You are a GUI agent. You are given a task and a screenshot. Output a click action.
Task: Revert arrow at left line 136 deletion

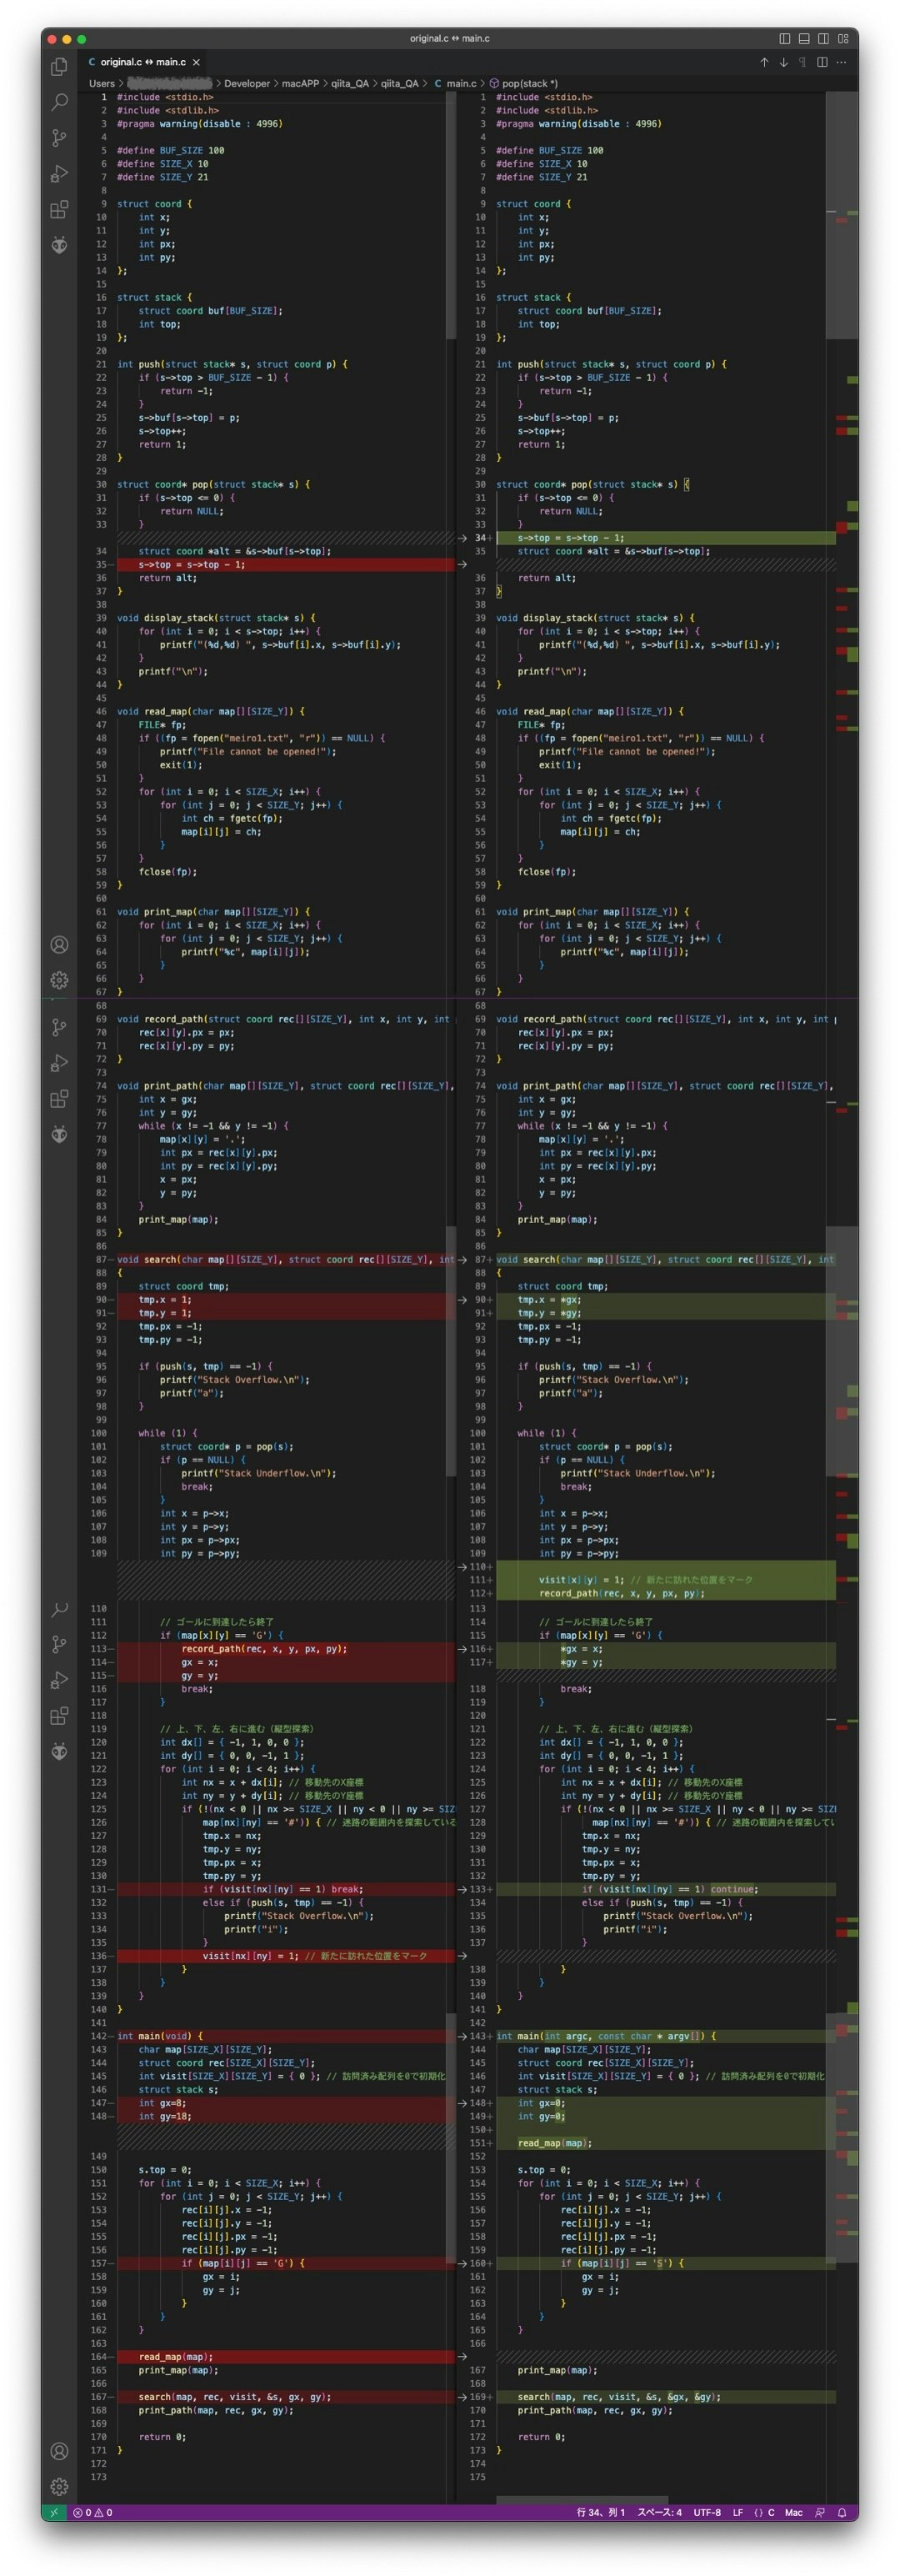coord(462,1955)
